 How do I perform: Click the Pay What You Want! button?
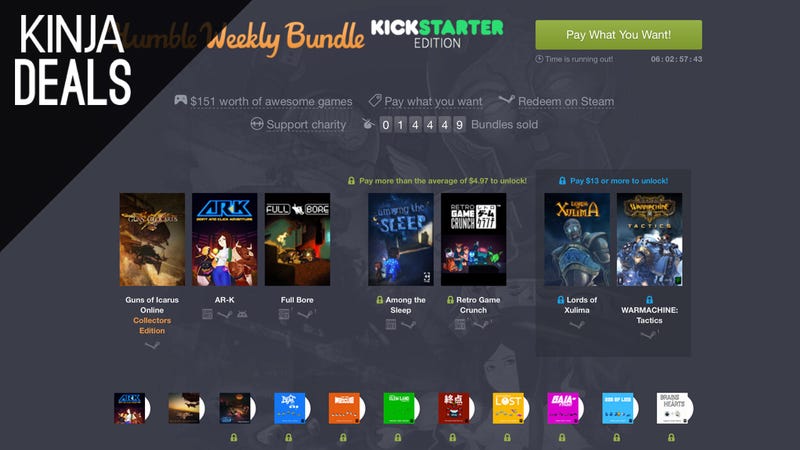point(618,35)
